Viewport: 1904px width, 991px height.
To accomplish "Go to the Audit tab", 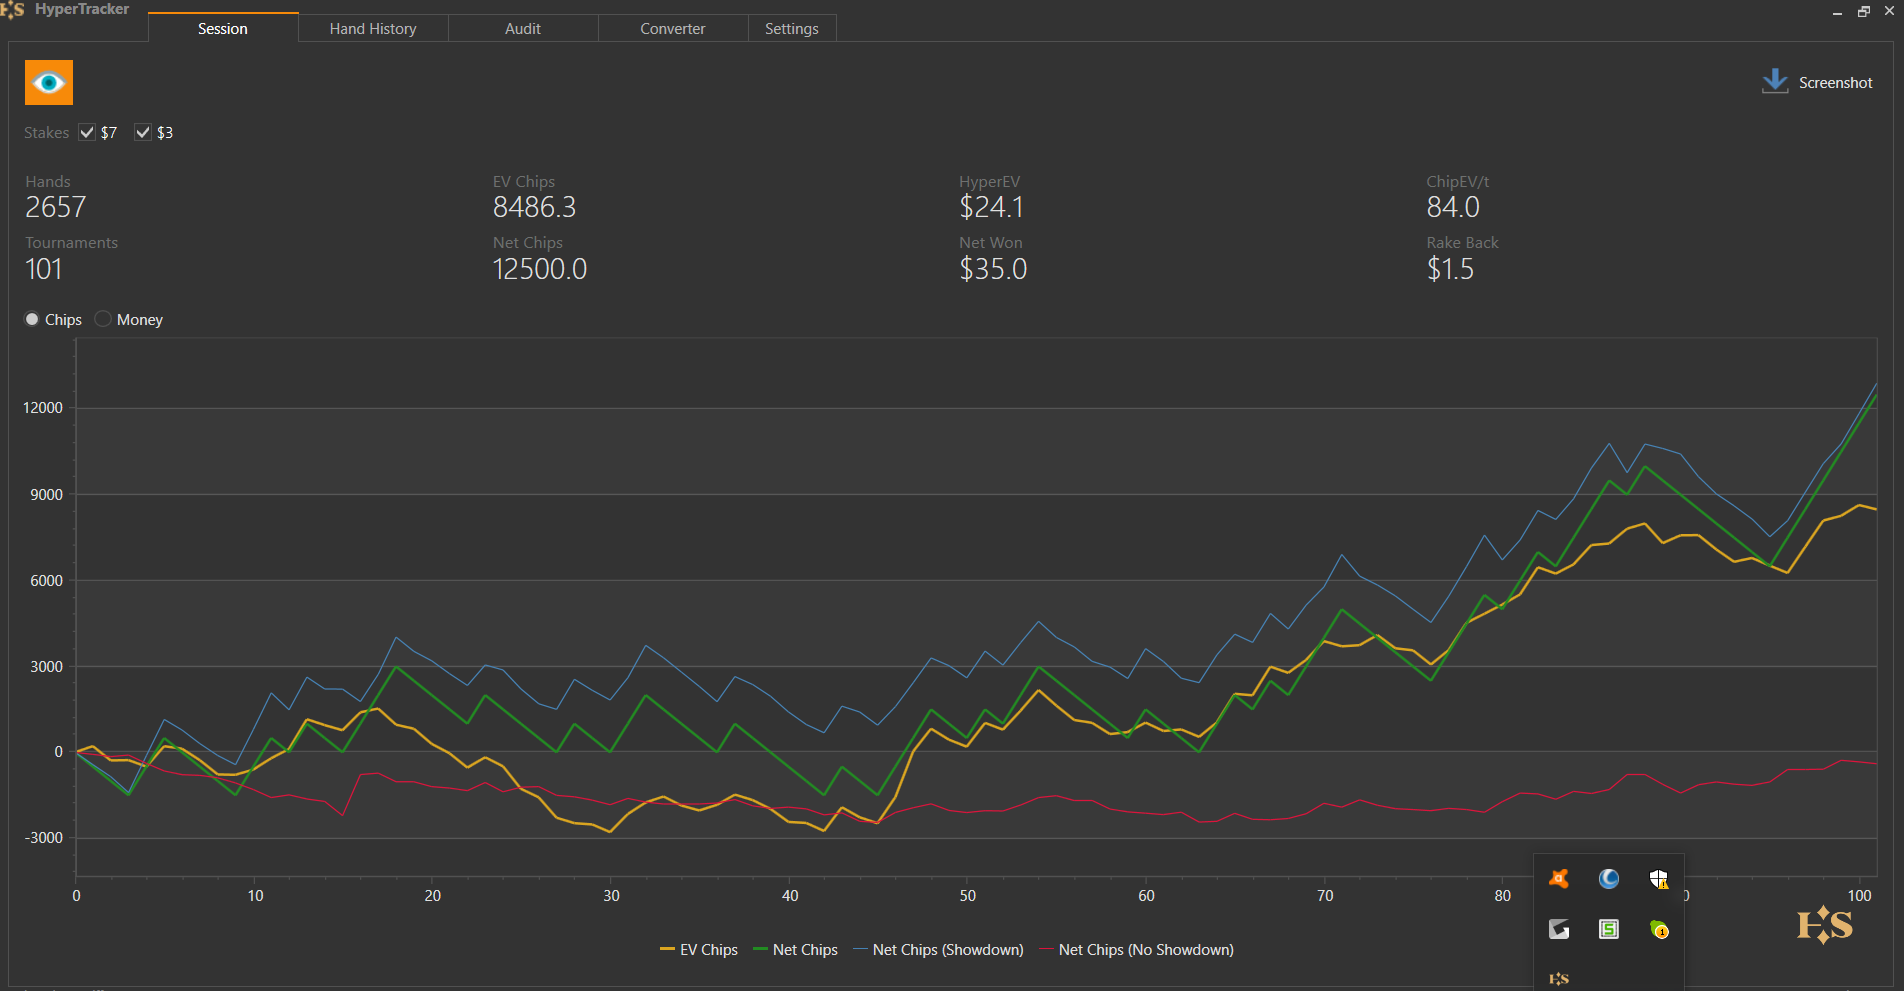I will [523, 28].
